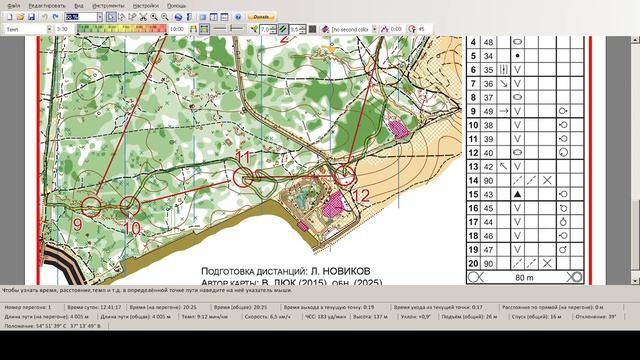Open the globe web map icon

pos(178,17)
